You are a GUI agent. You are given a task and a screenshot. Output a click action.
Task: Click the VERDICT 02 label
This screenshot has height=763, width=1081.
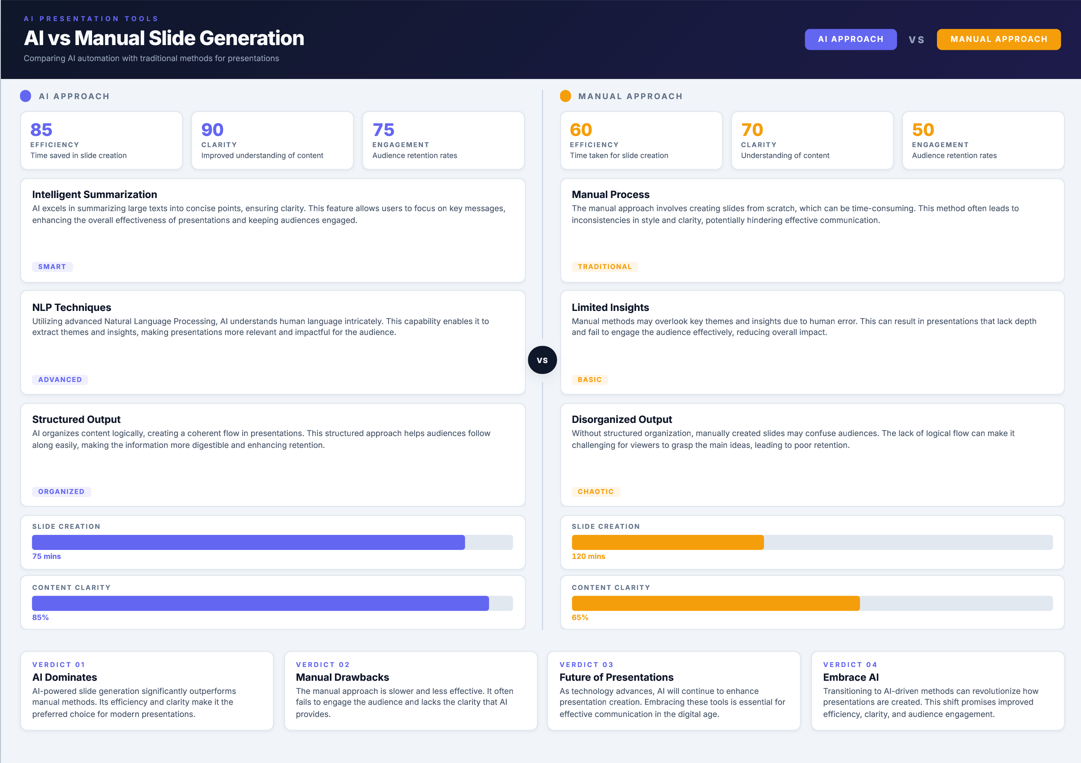click(323, 665)
